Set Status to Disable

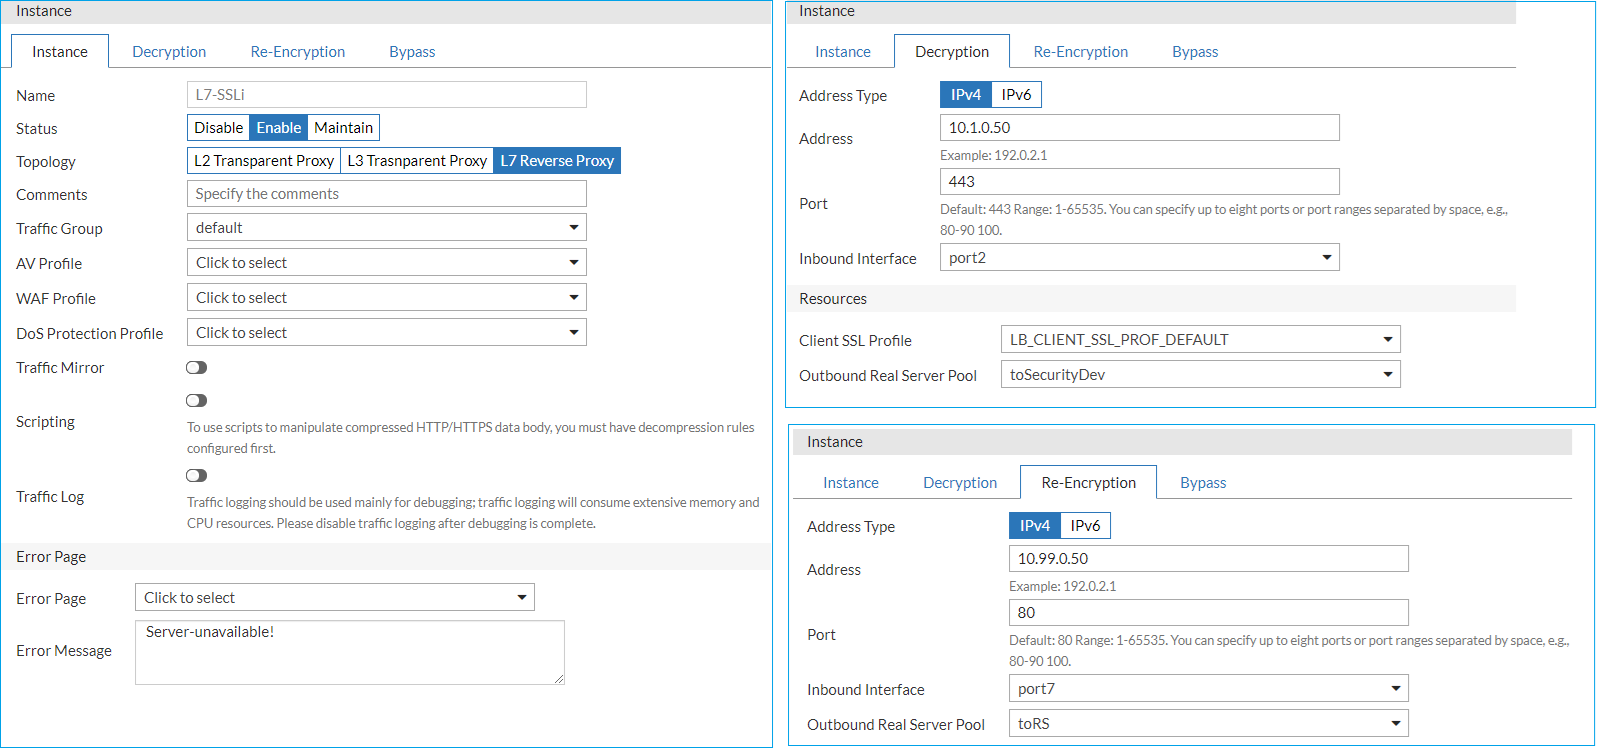[x=218, y=128]
